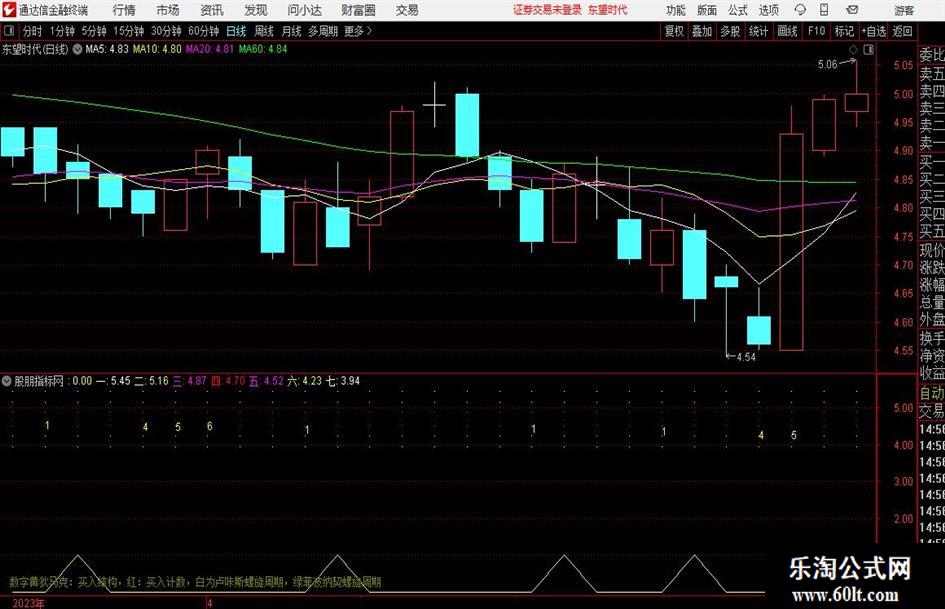
Task: Select the 日线 daily period tab
Action: coord(236,31)
